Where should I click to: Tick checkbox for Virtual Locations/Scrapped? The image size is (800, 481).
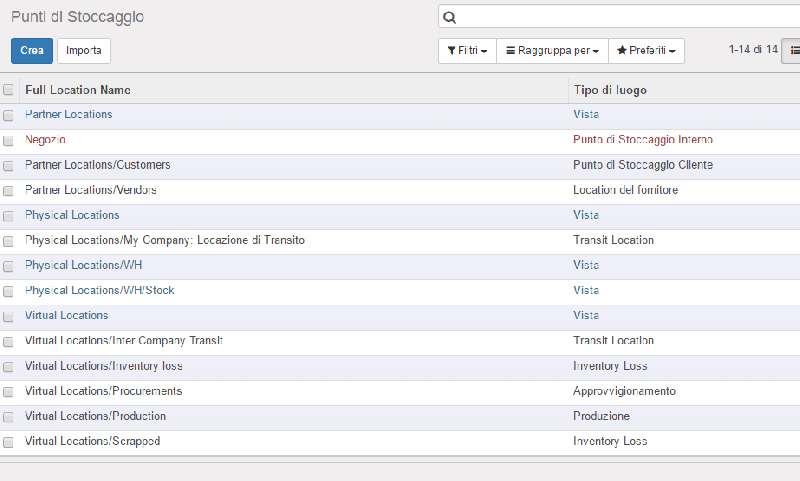click(x=8, y=442)
